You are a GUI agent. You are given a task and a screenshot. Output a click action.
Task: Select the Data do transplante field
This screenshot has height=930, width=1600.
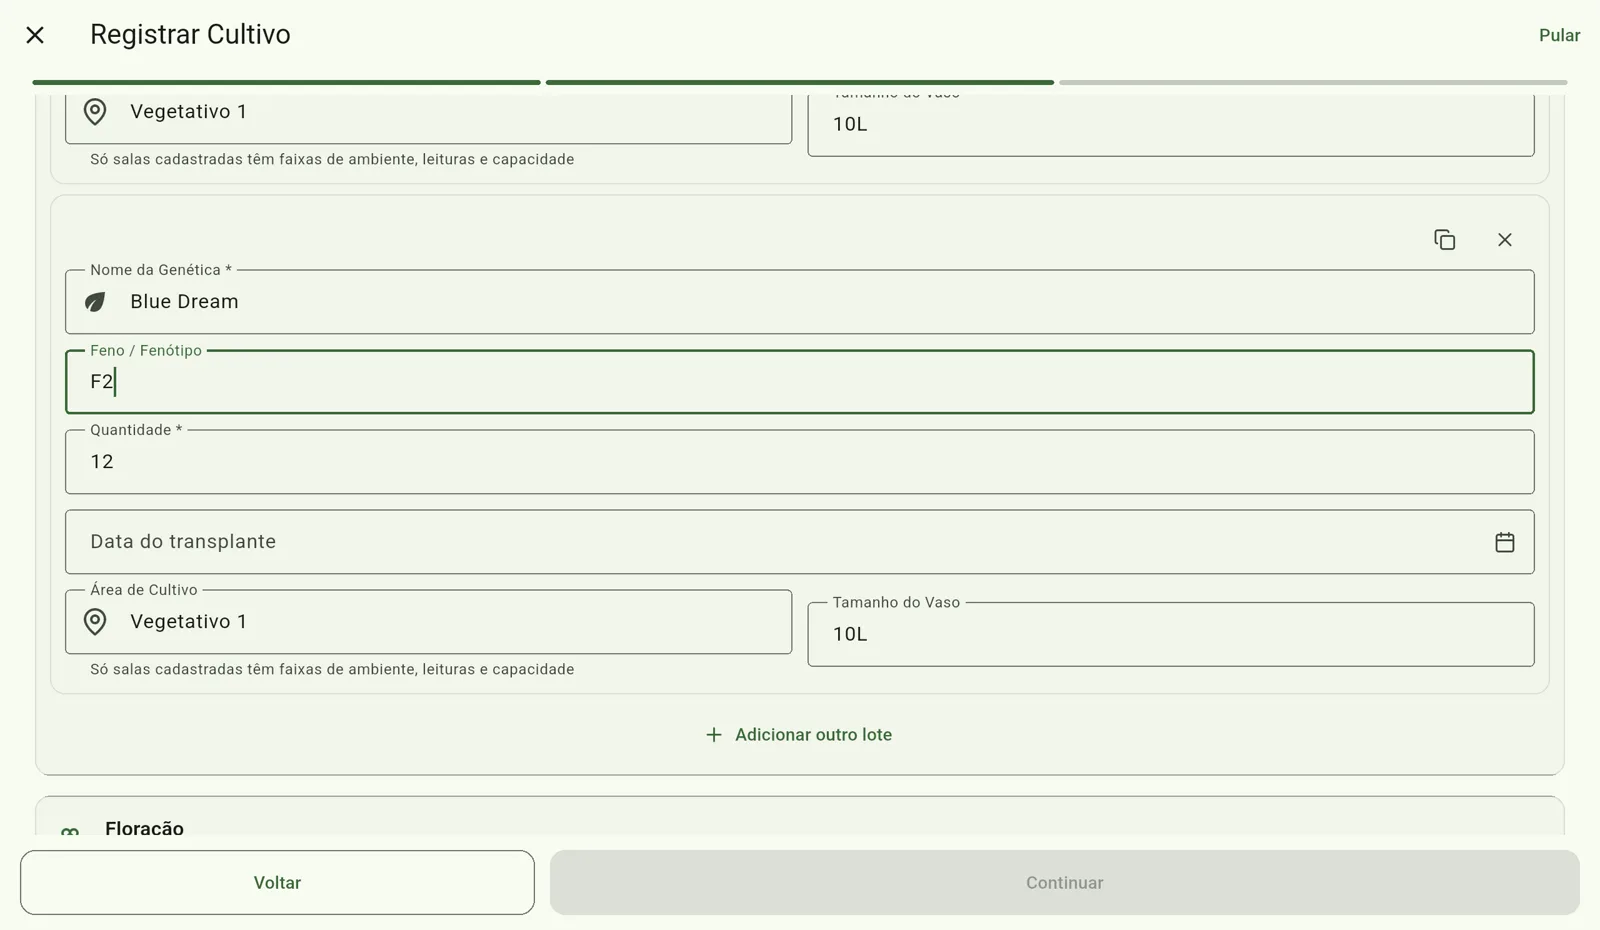coord(799,542)
